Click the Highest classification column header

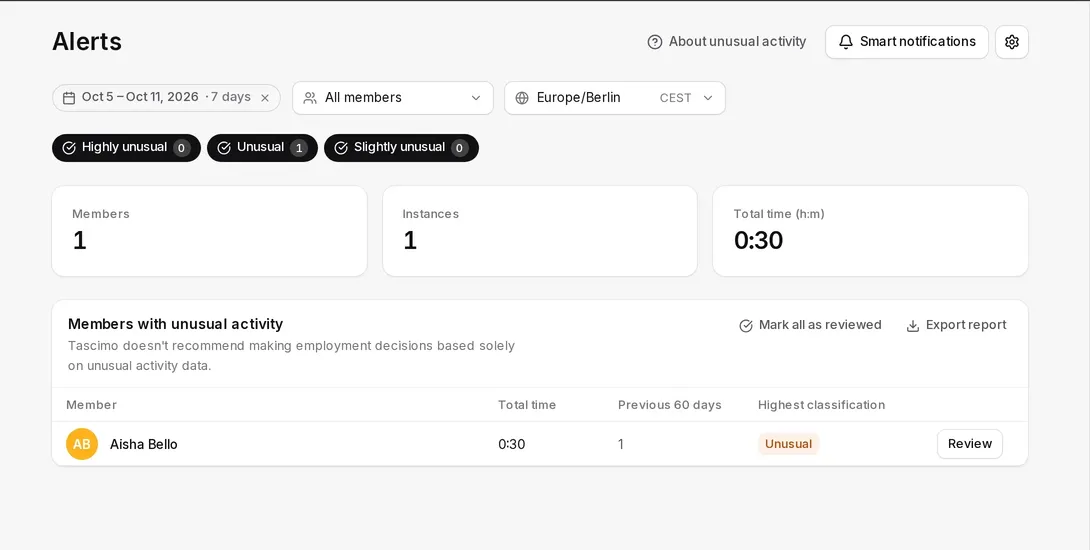[821, 405]
